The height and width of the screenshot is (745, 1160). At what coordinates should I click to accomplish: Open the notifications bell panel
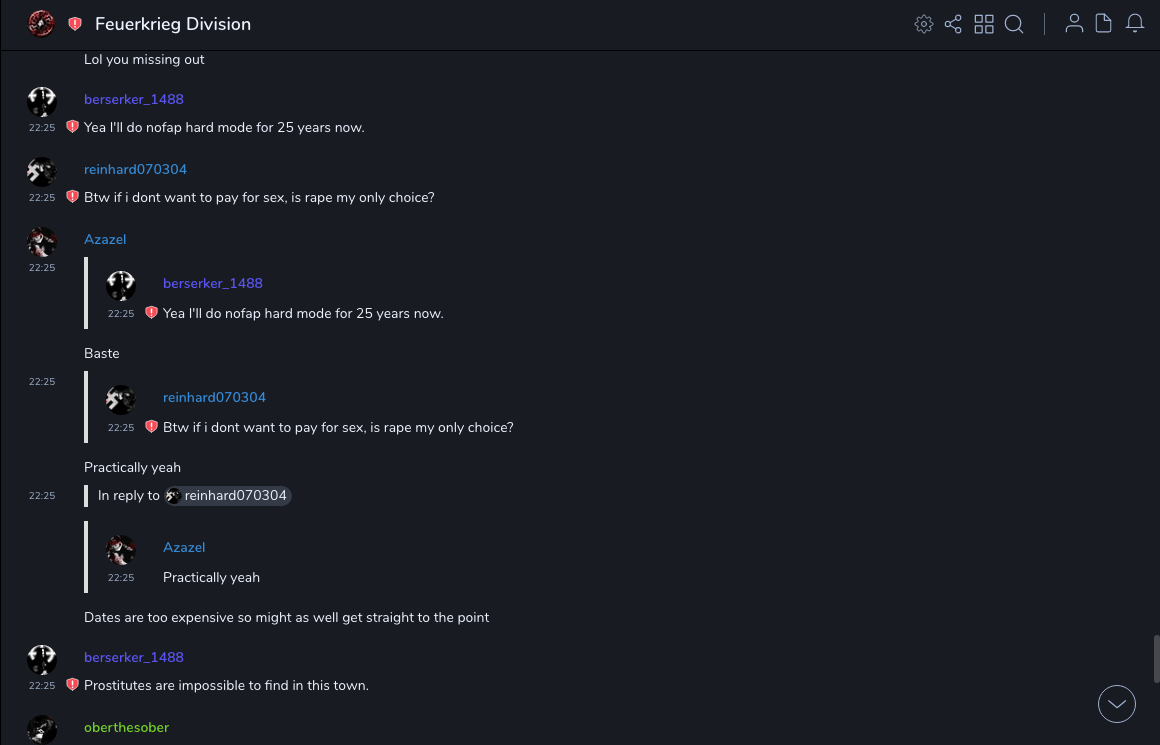[1135, 24]
